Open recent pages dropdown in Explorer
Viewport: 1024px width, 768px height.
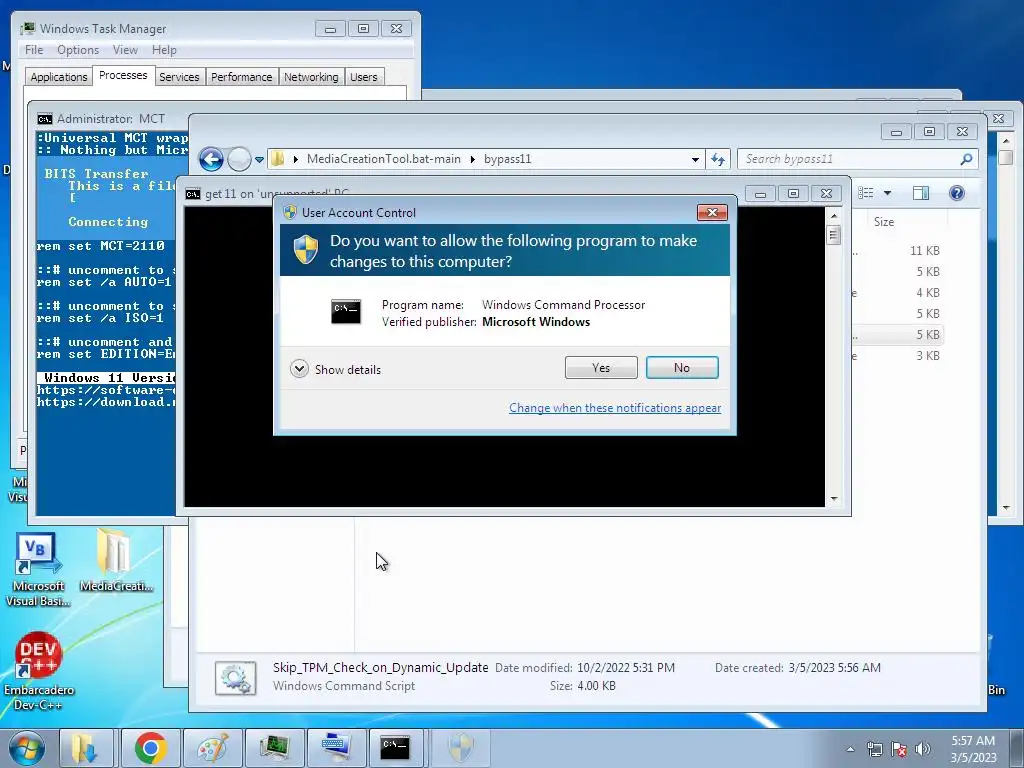(259, 159)
